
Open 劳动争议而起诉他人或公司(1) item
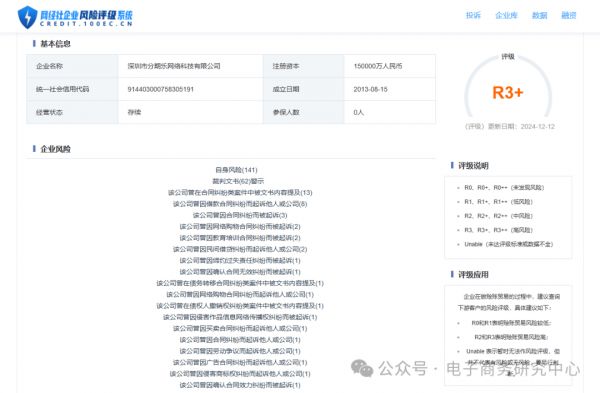point(240,351)
